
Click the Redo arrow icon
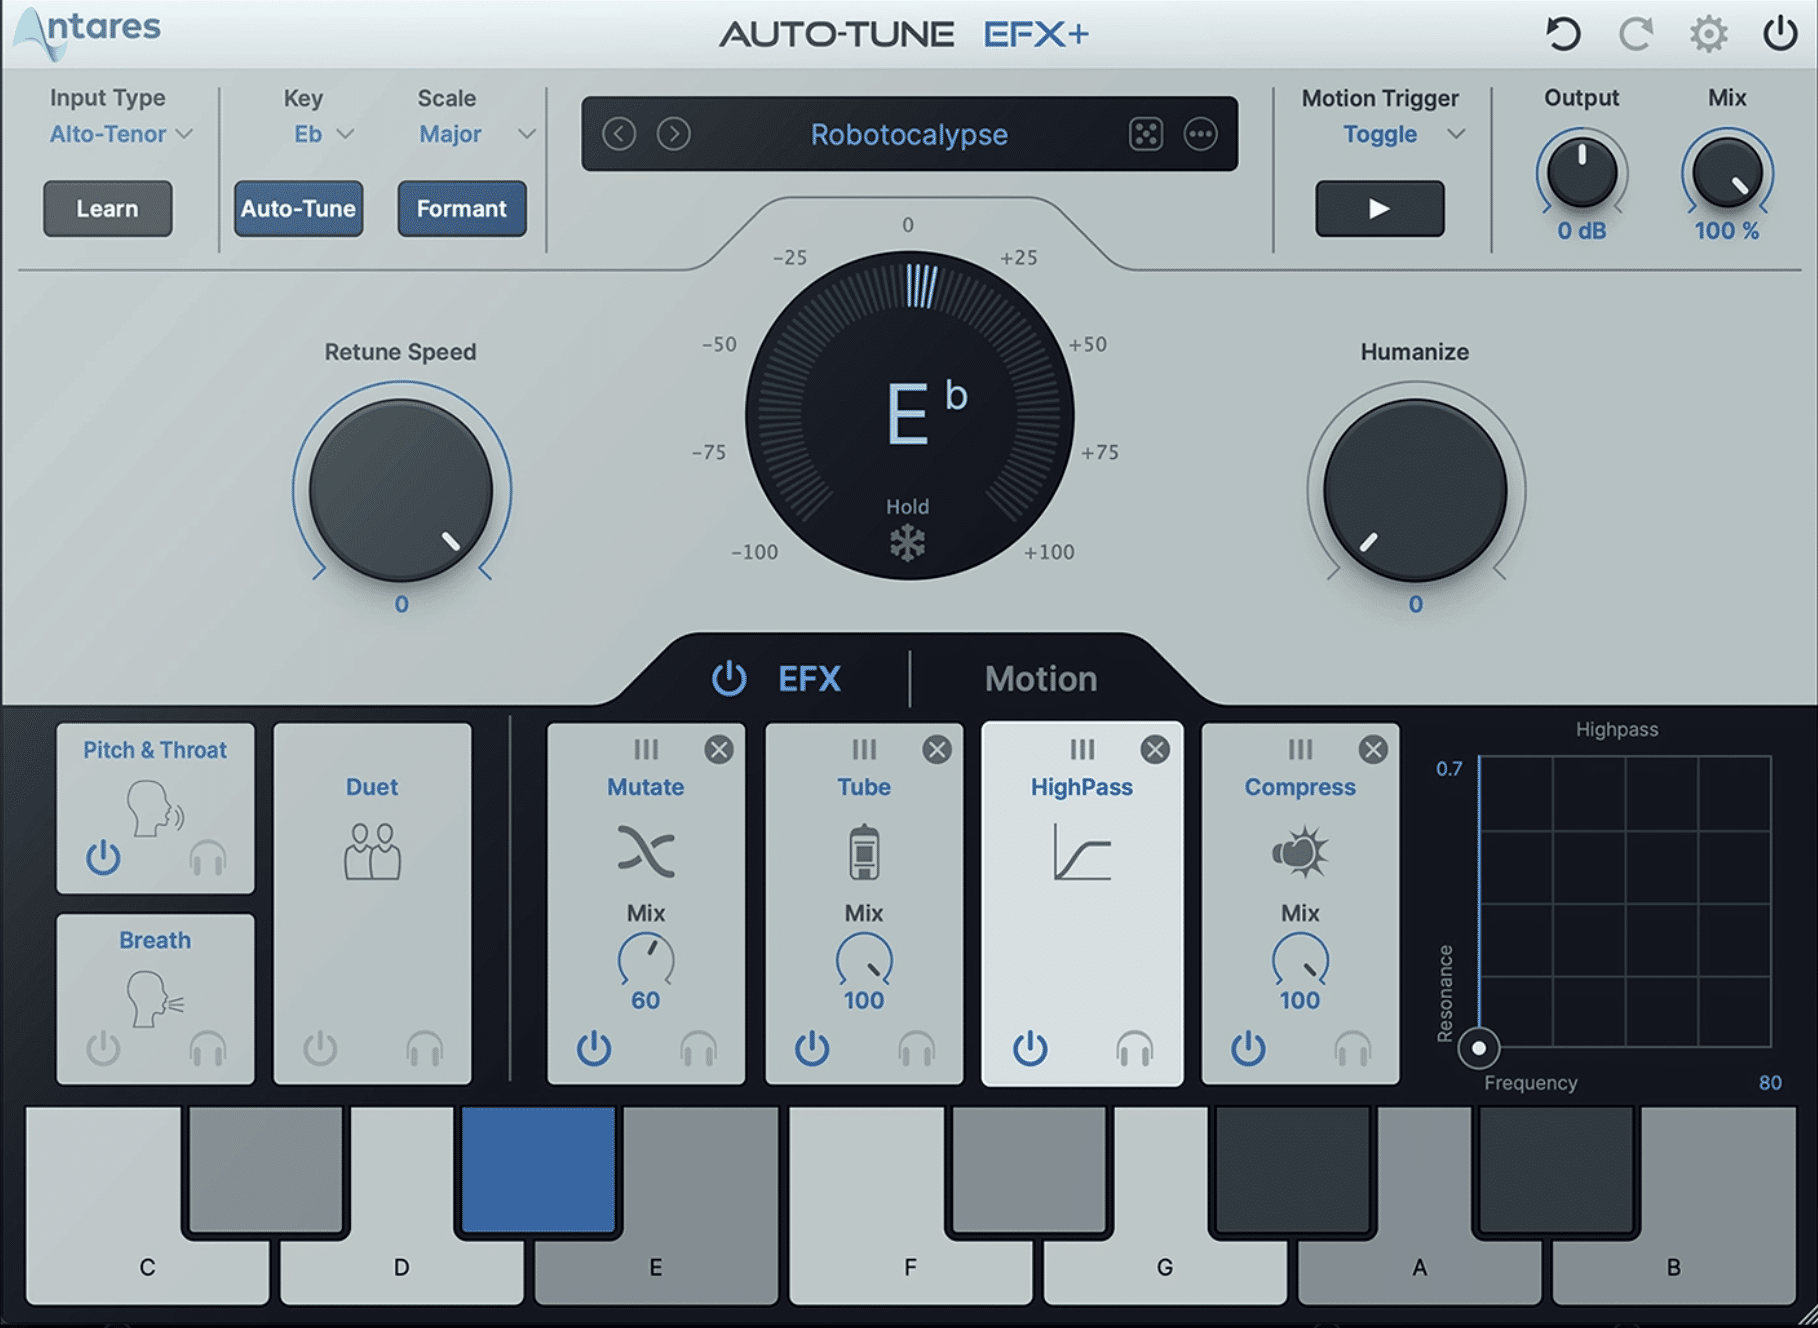[1636, 34]
